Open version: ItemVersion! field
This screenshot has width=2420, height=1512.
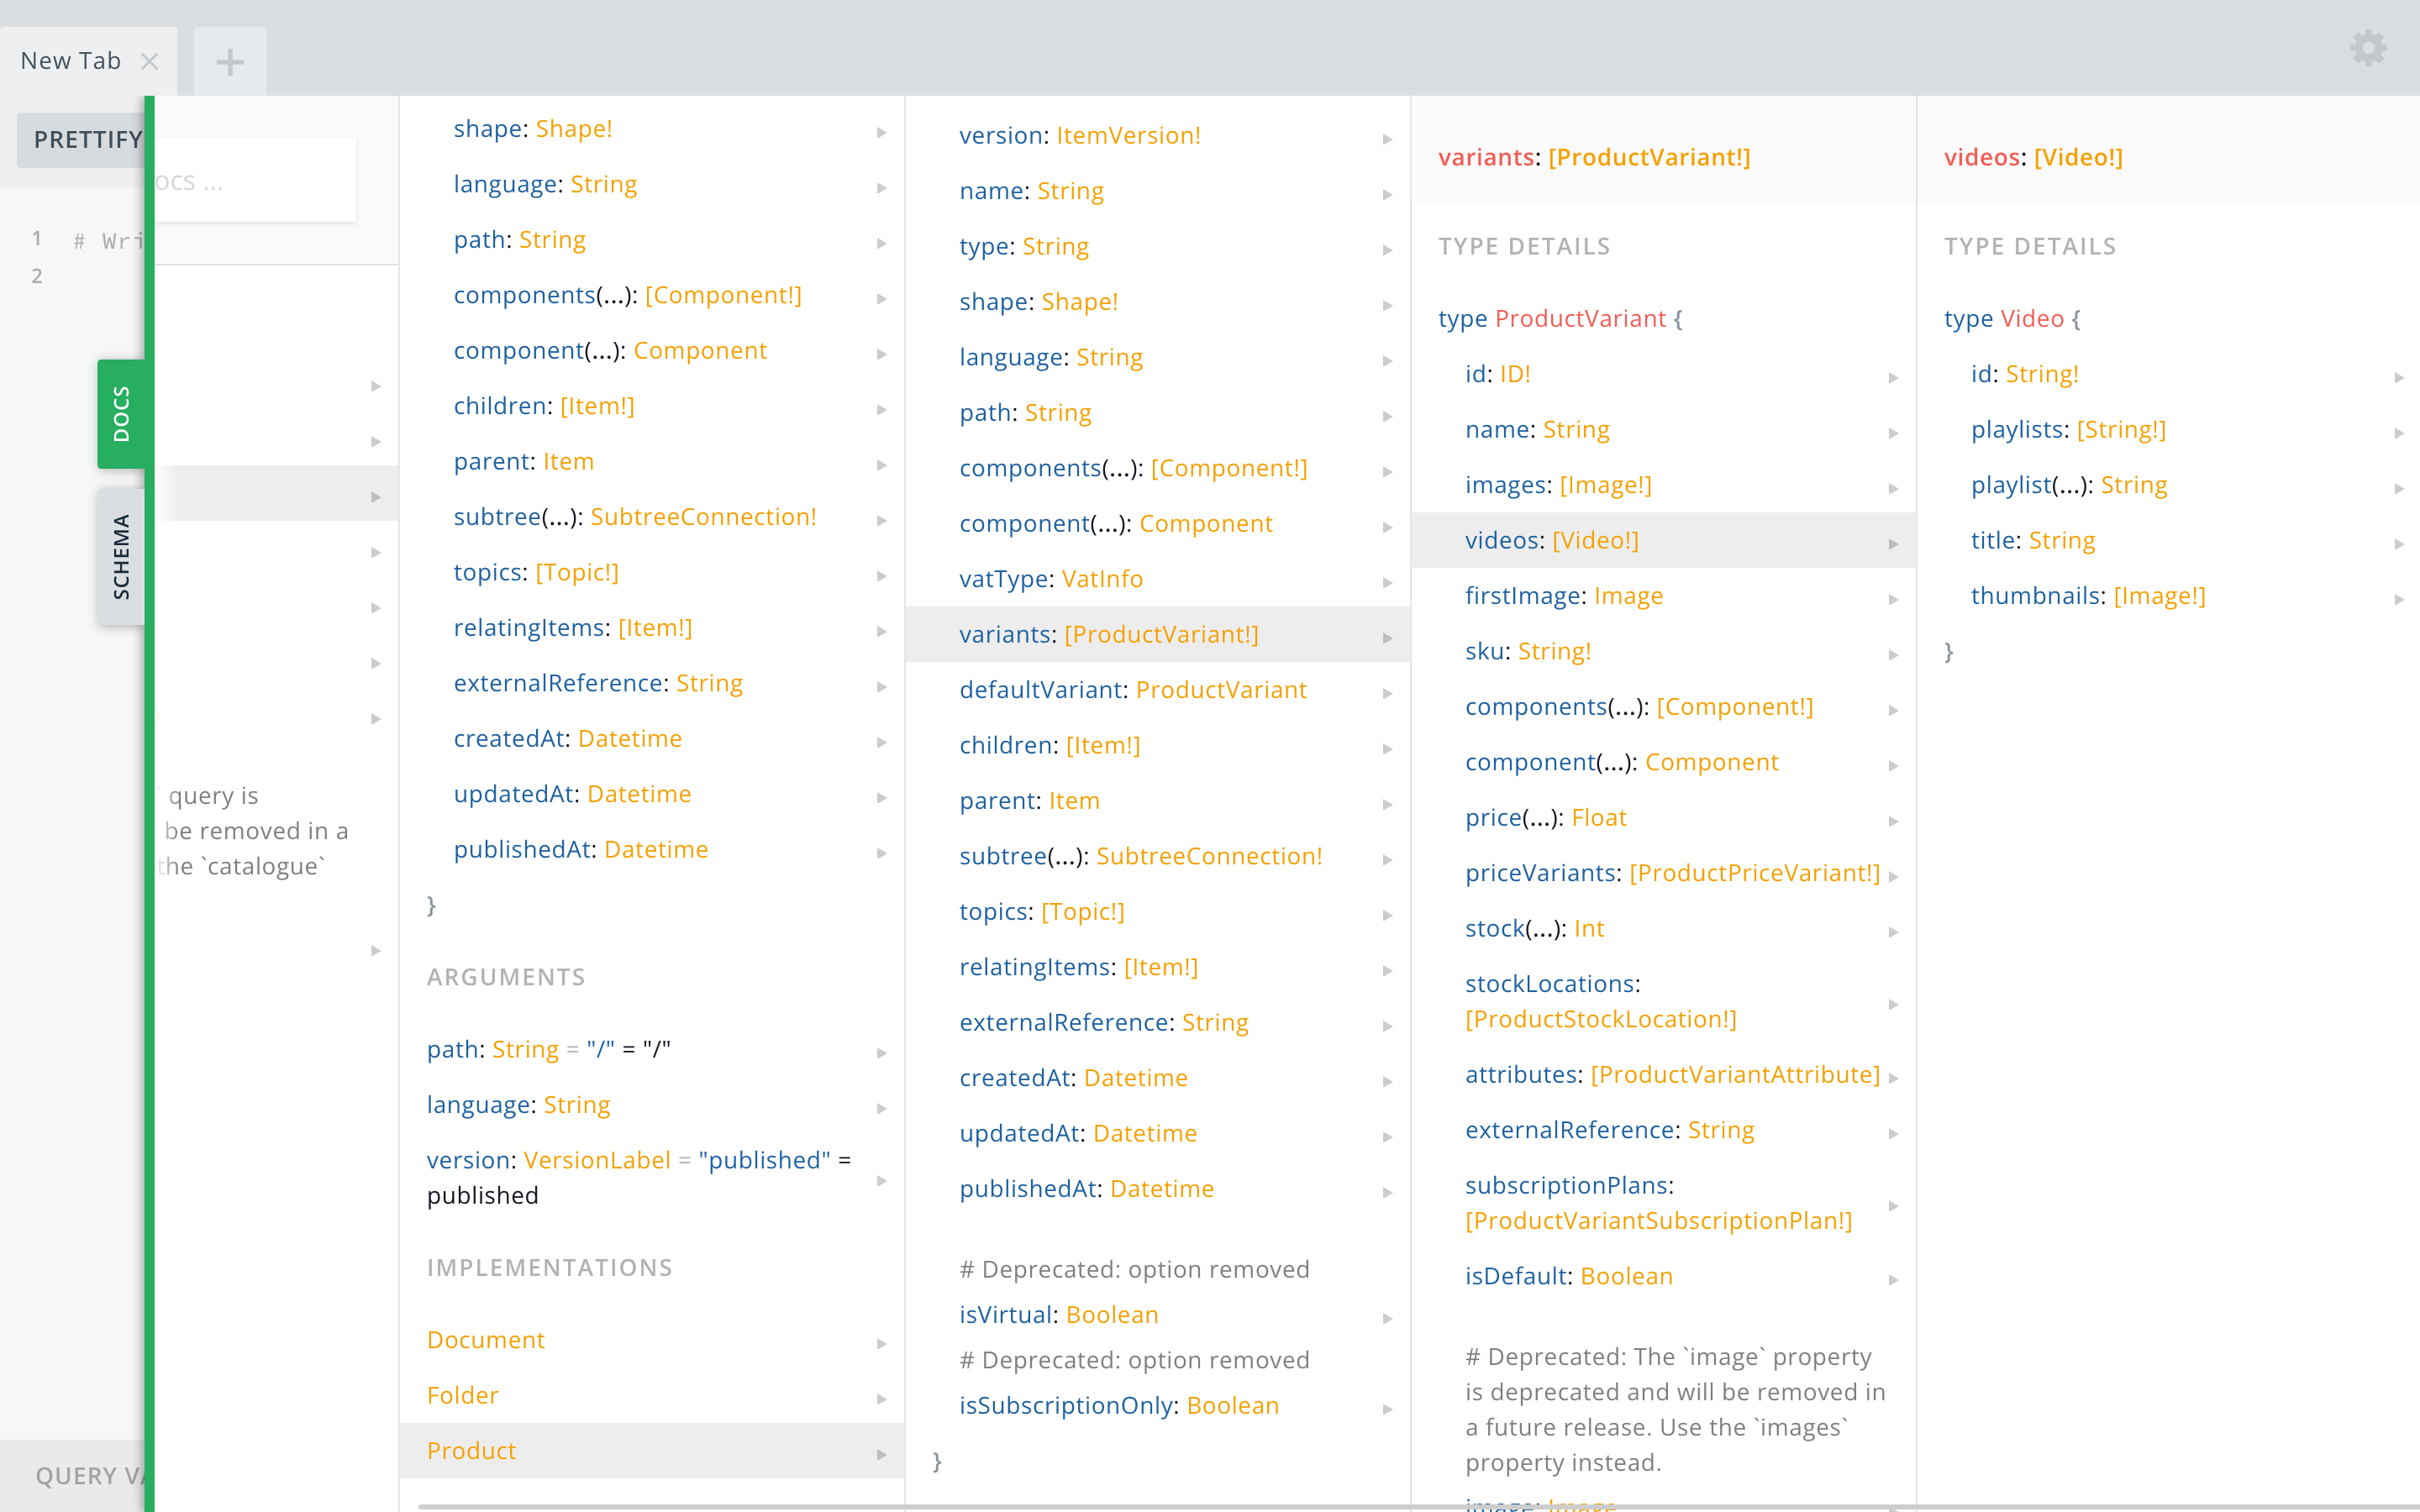(1158, 136)
